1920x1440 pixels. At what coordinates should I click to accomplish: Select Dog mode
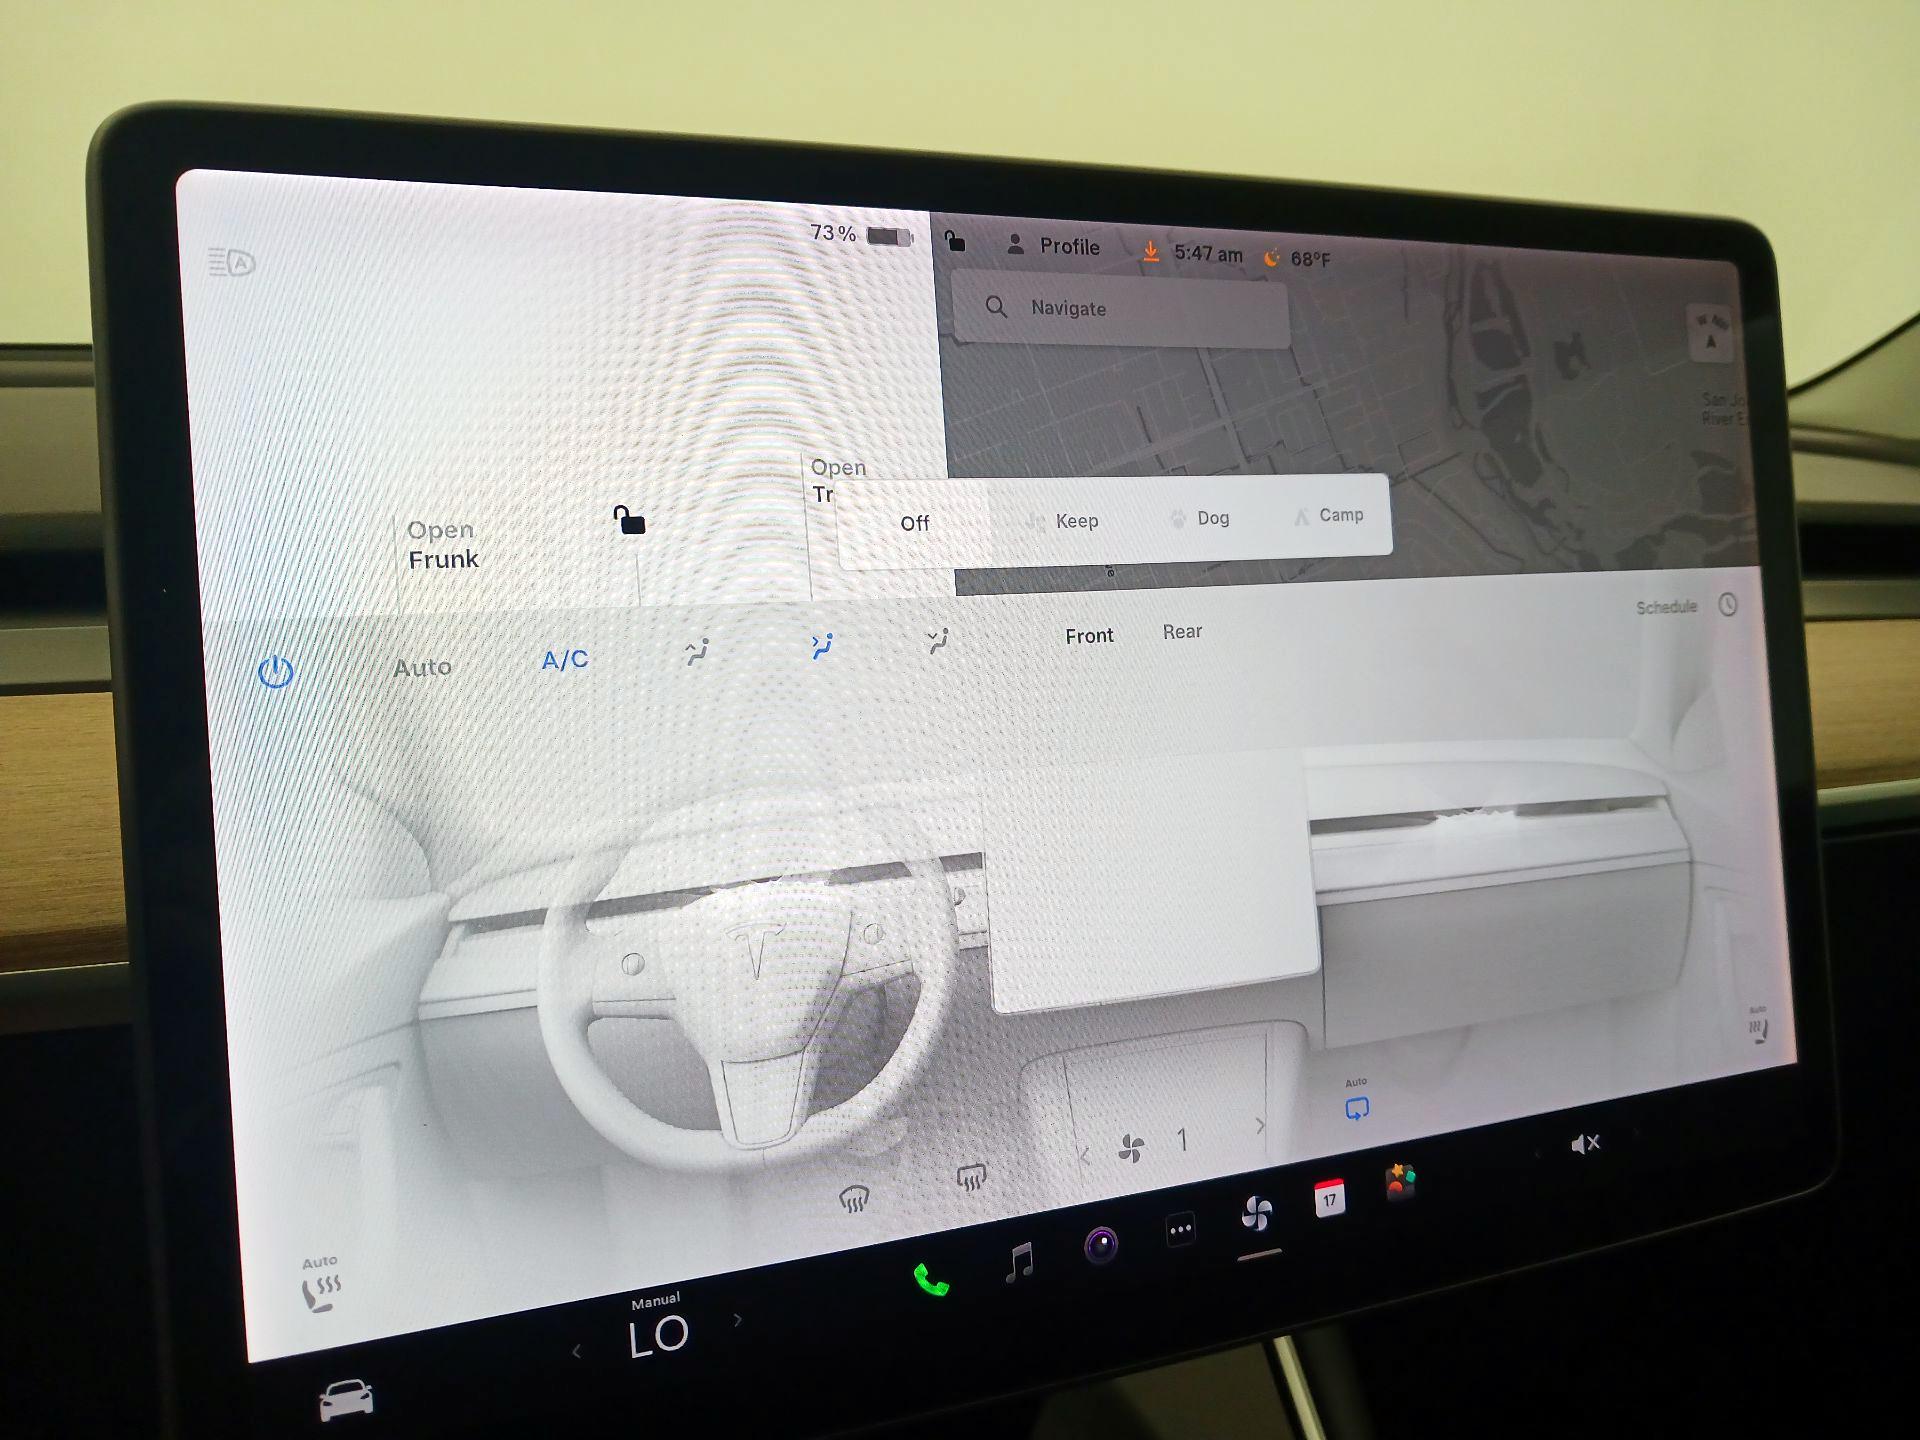[1199, 518]
